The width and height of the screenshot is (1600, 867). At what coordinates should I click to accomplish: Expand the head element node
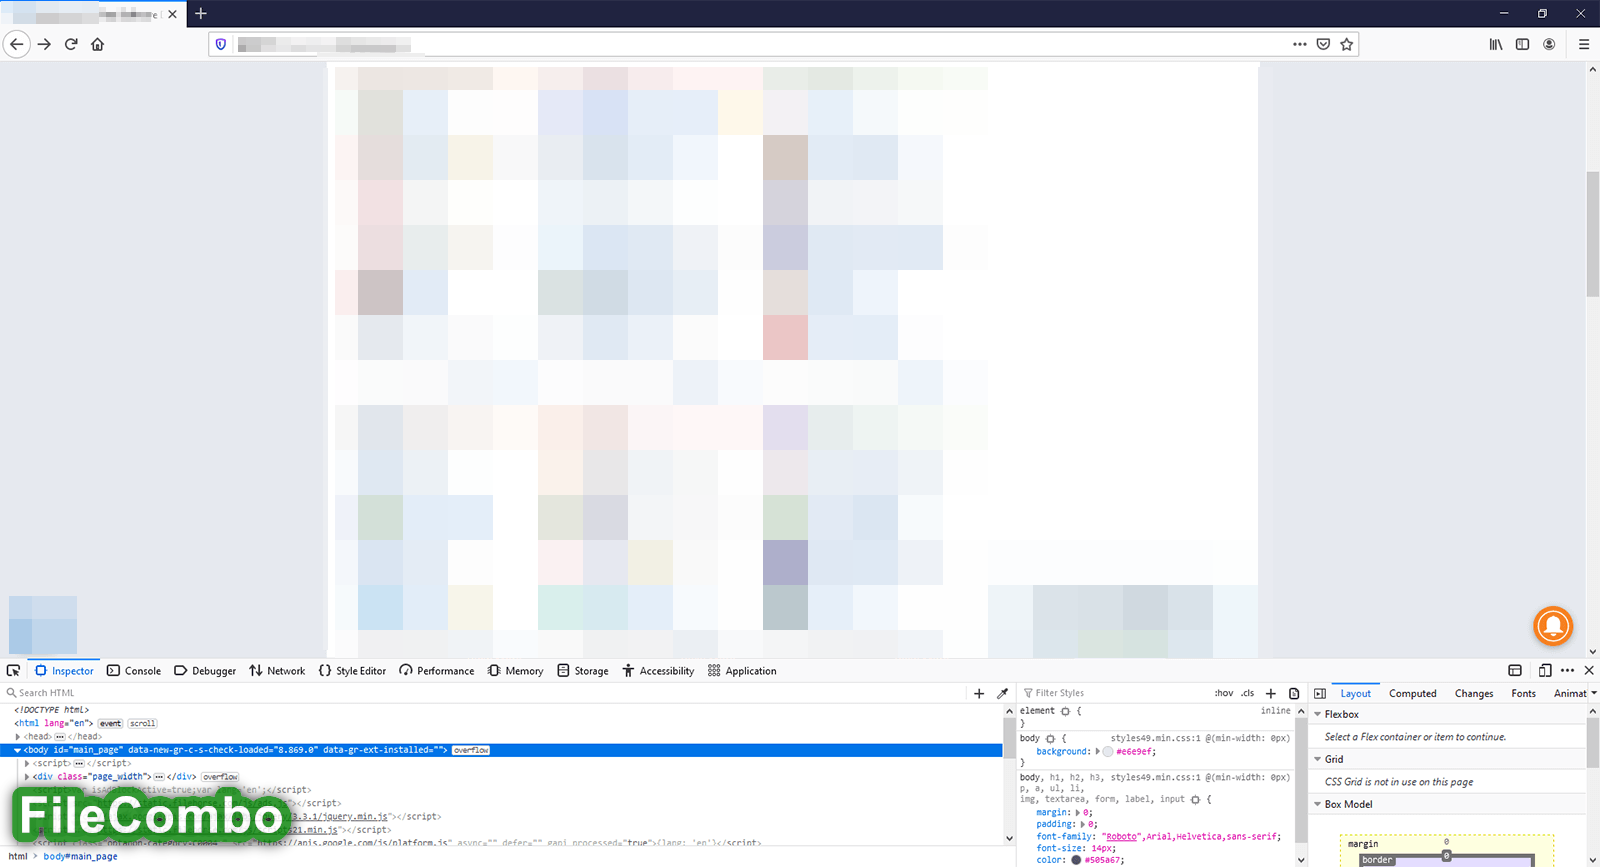coord(18,737)
